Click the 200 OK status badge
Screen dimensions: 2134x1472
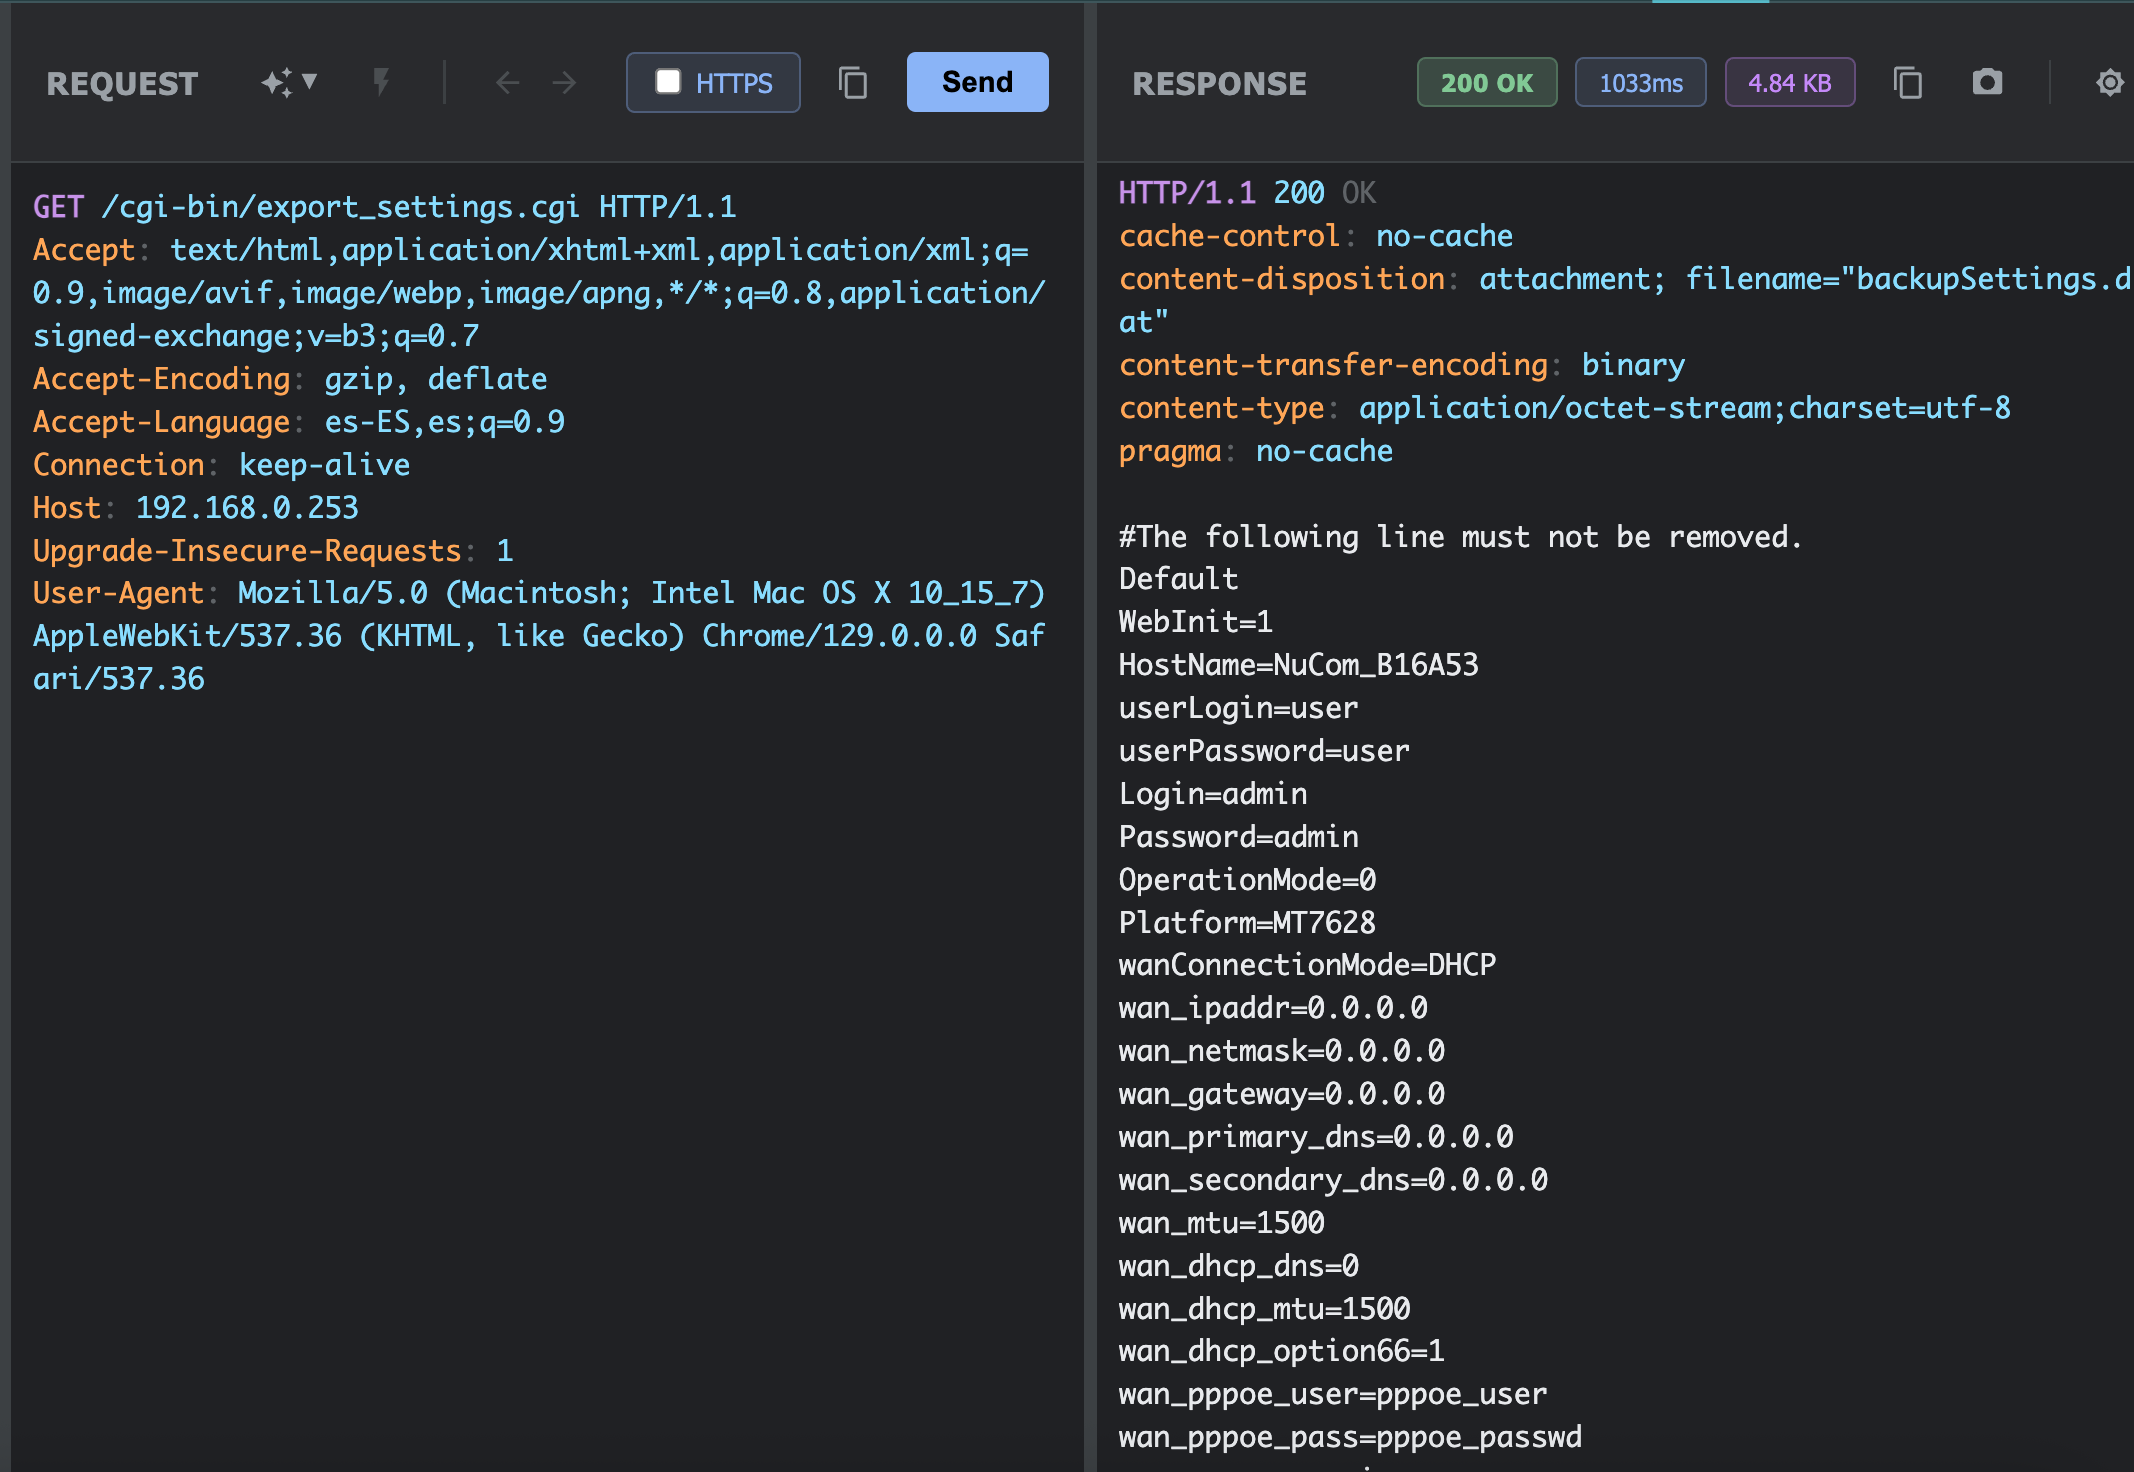click(x=1486, y=82)
